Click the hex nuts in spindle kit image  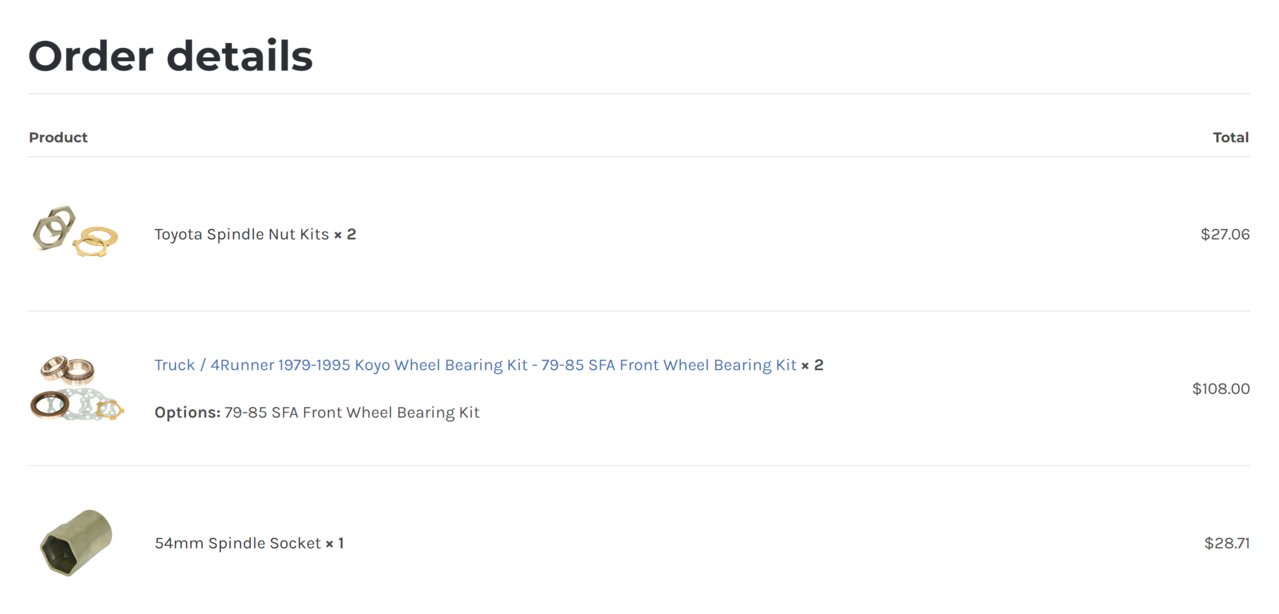[x=54, y=227]
